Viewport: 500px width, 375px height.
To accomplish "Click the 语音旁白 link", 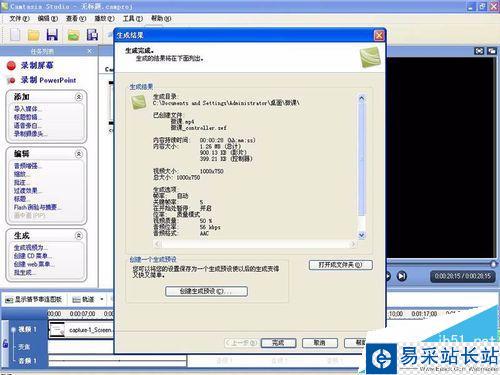I will click(28, 125).
